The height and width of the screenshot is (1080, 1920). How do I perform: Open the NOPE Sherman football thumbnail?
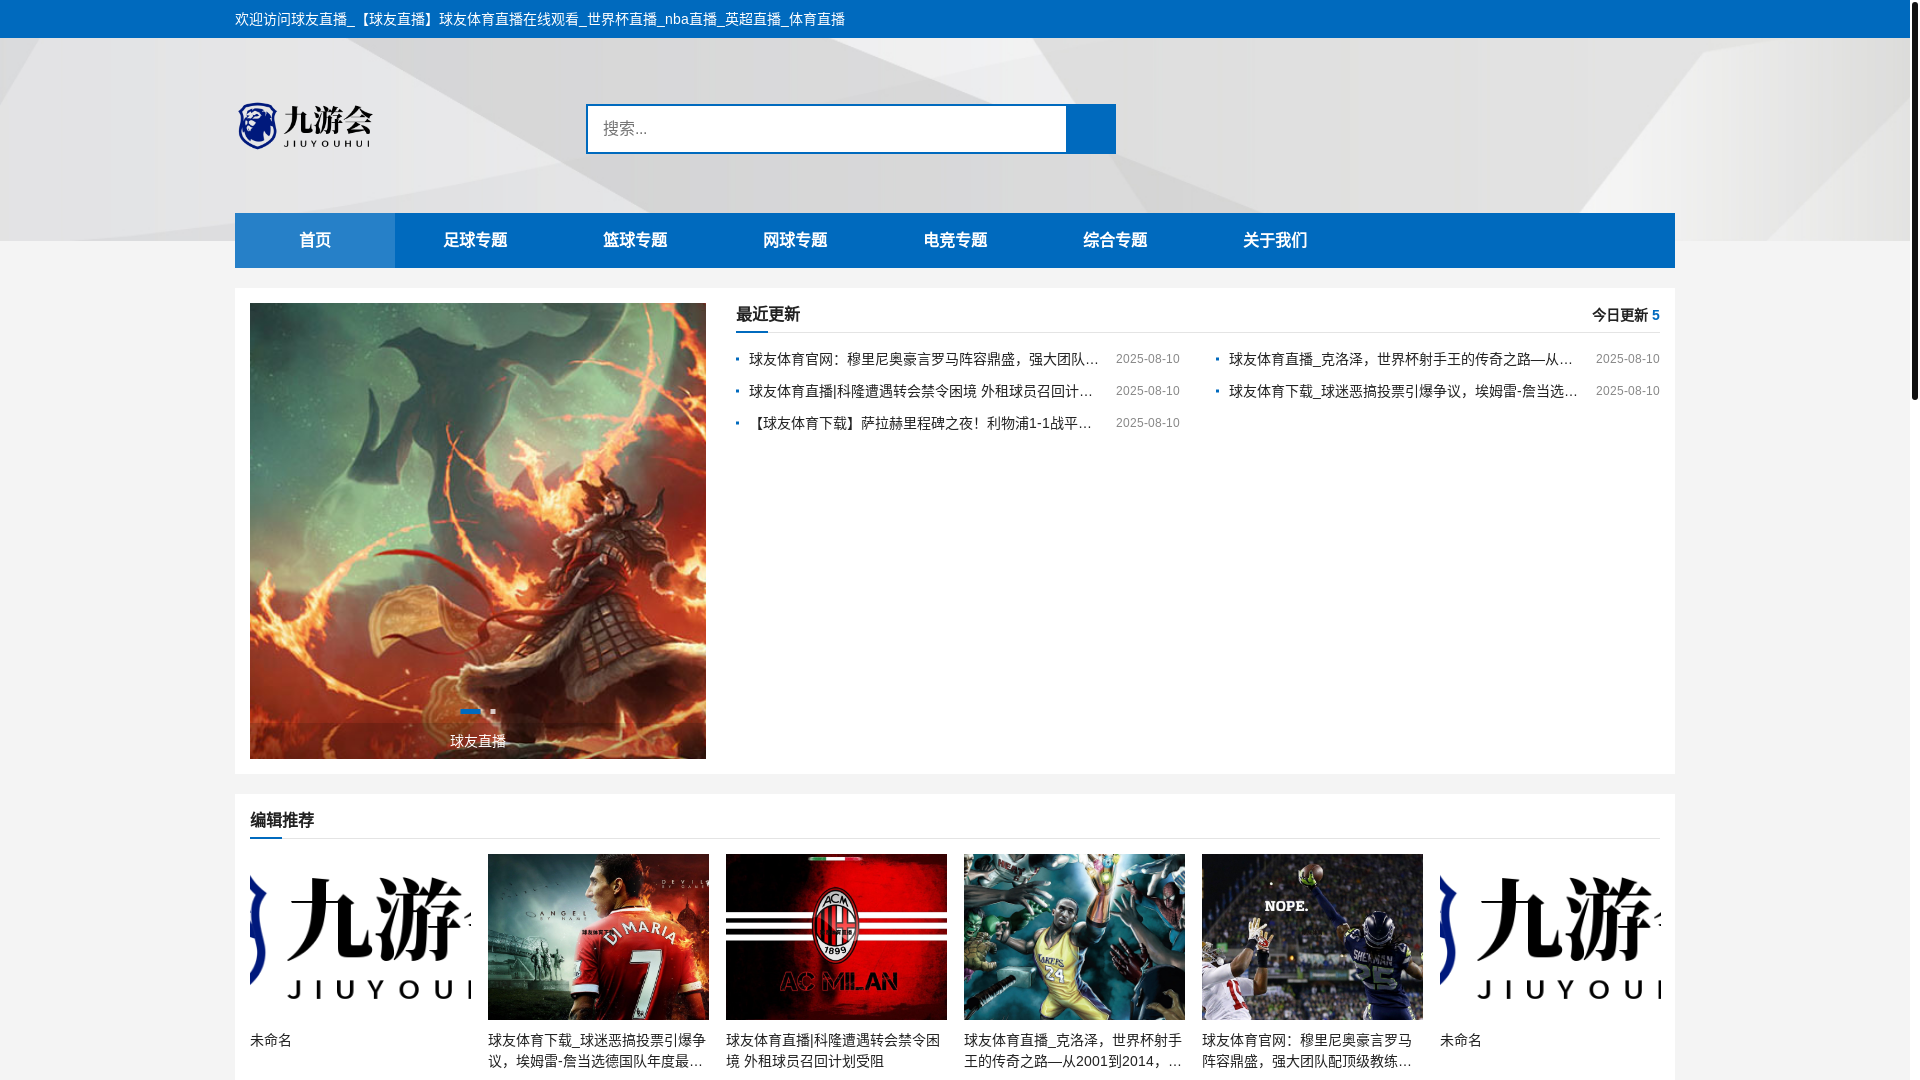point(1312,937)
